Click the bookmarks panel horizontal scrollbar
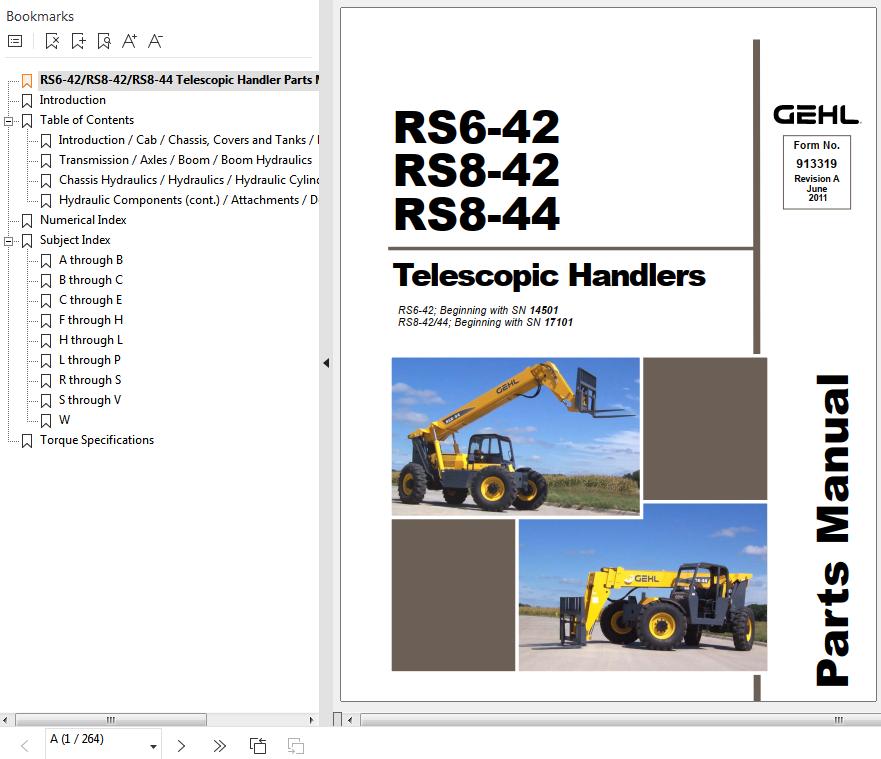This screenshot has height=759, width=881. [x=110, y=719]
